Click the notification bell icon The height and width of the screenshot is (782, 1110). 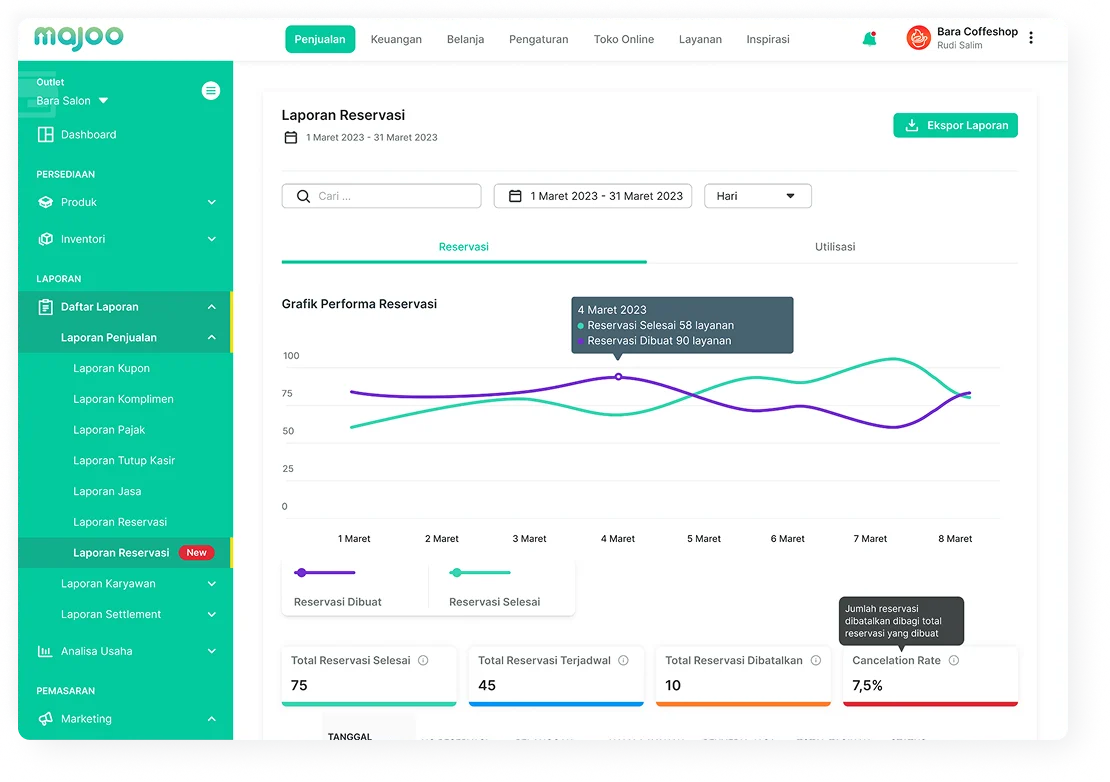[x=869, y=39]
